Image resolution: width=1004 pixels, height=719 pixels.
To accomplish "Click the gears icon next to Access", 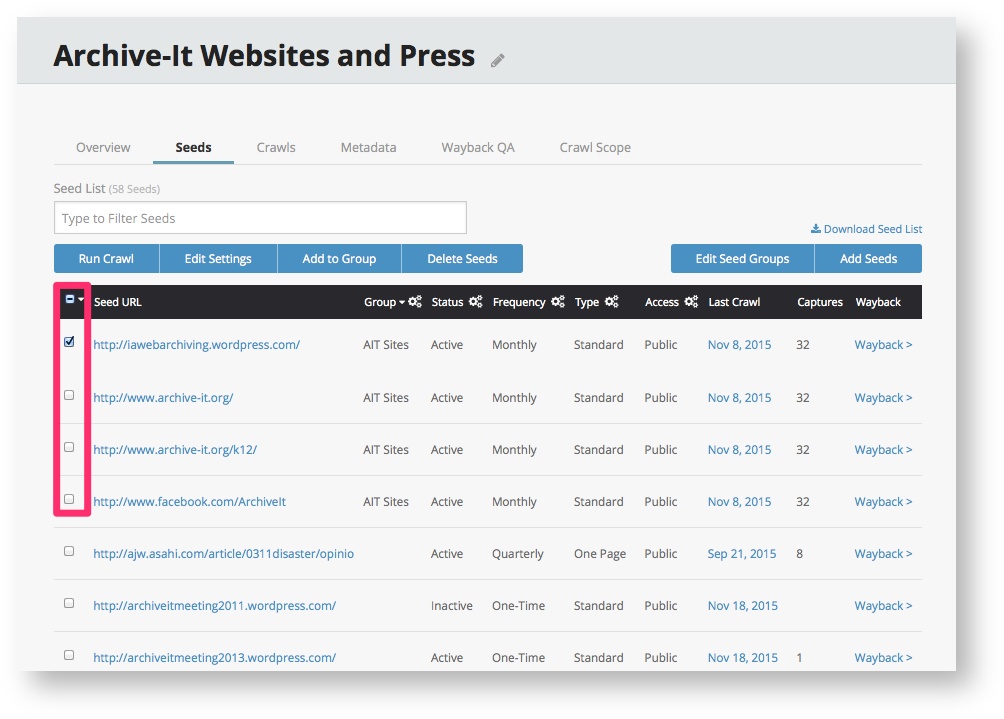I will tap(691, 302).
